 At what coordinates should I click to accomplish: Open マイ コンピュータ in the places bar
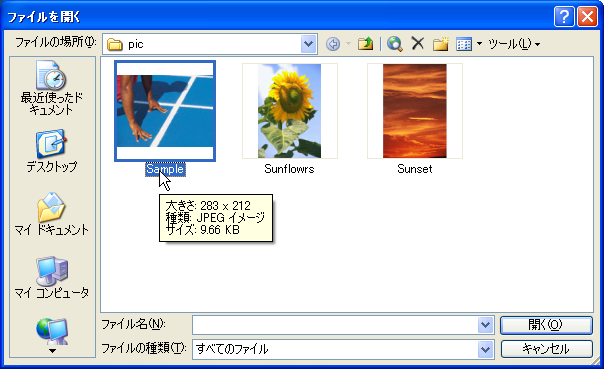52,278
